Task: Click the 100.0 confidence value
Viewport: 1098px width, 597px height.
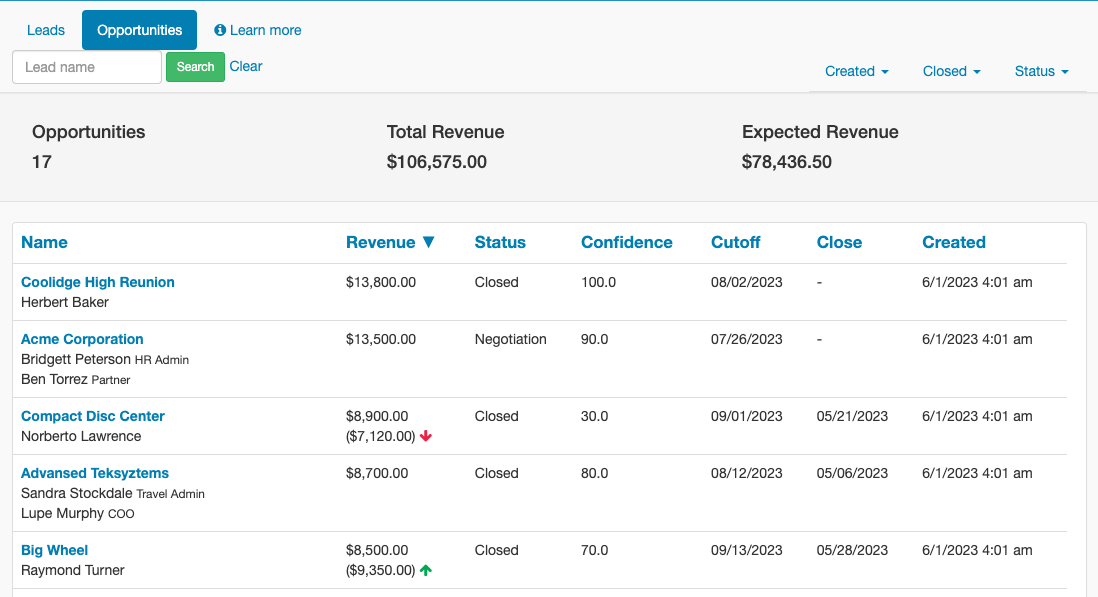Action: point(599,282)
